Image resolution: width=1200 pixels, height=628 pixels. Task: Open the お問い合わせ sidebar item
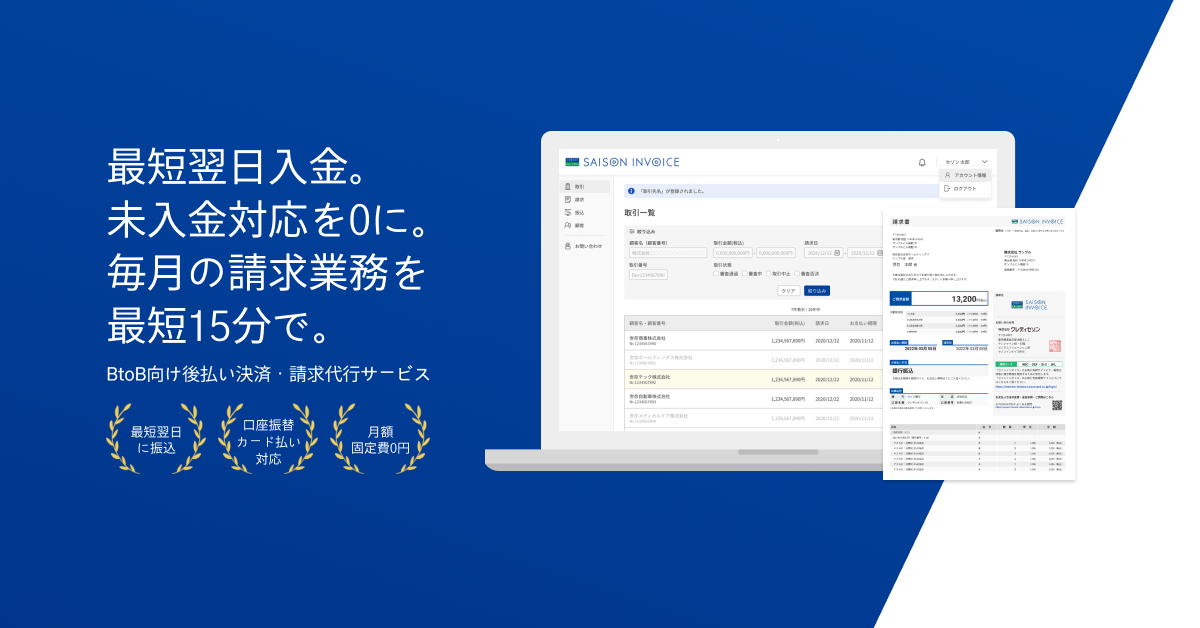click(x=584, y=245)
